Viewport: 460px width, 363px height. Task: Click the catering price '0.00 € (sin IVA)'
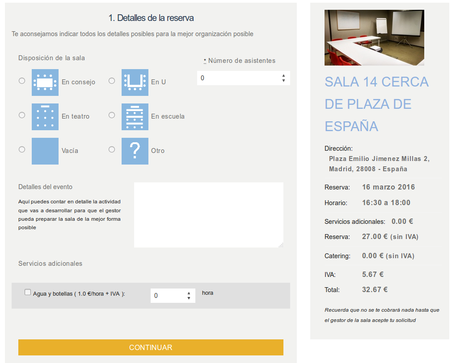pos(388,256)
